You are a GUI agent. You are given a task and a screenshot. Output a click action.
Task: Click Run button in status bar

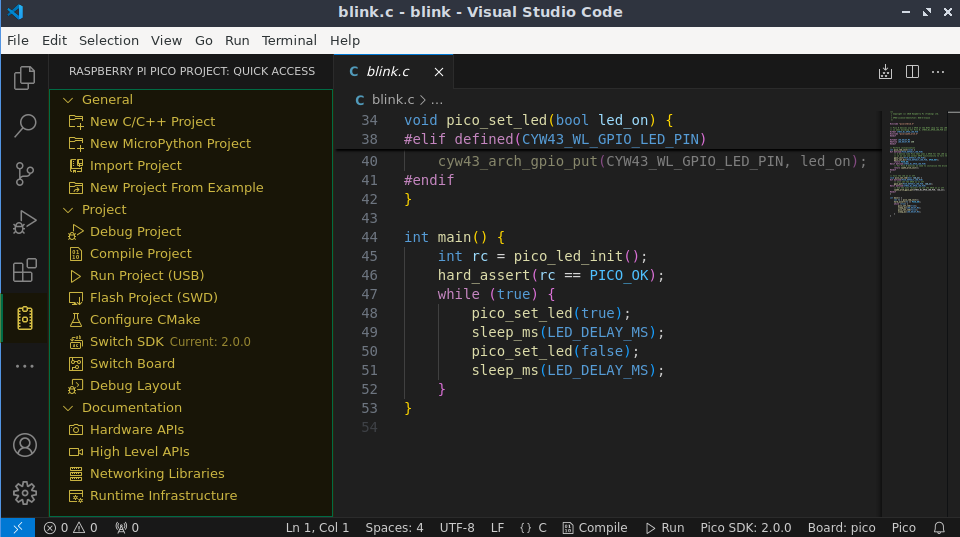pyautogui.click(x=665, y=527)
